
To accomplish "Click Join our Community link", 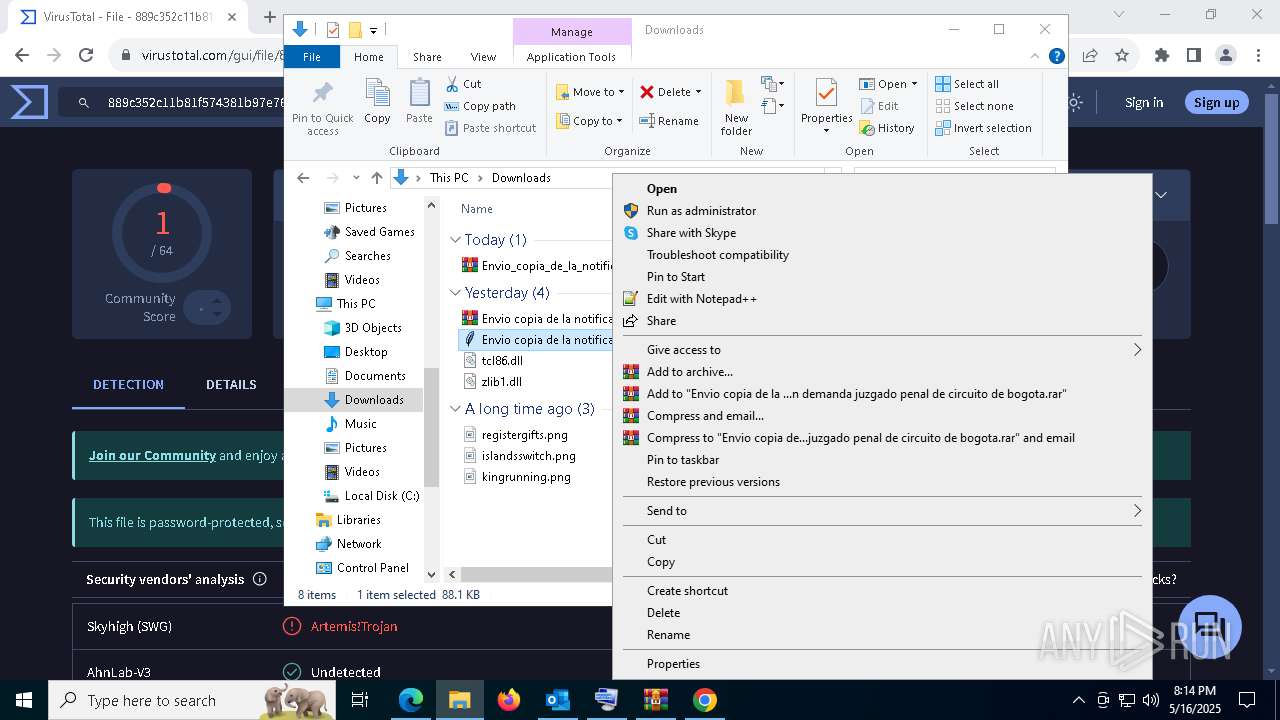I will point(152,455).
